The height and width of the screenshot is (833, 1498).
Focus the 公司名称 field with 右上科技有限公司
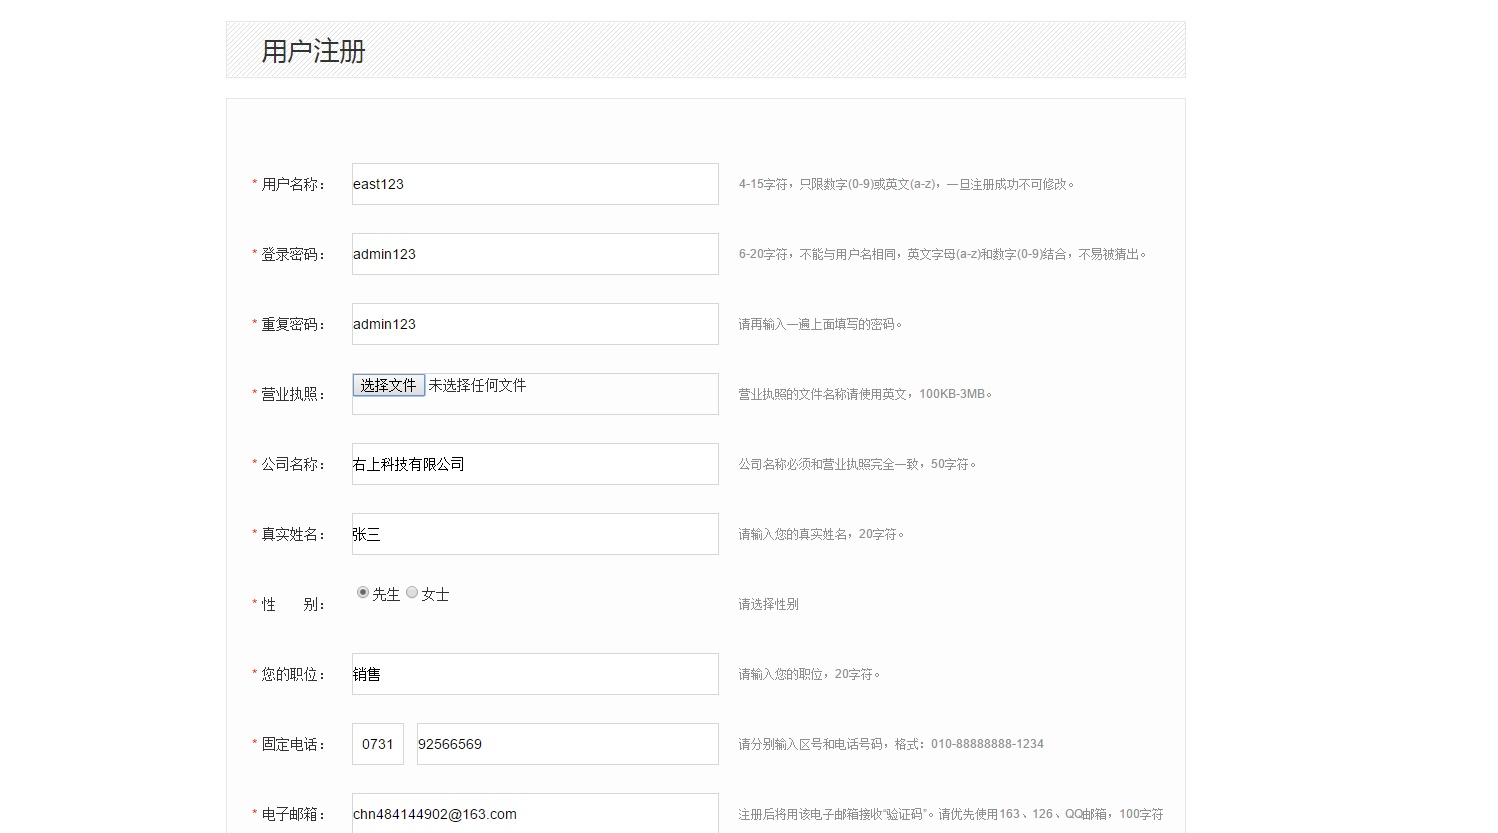[x=534, y=464]
